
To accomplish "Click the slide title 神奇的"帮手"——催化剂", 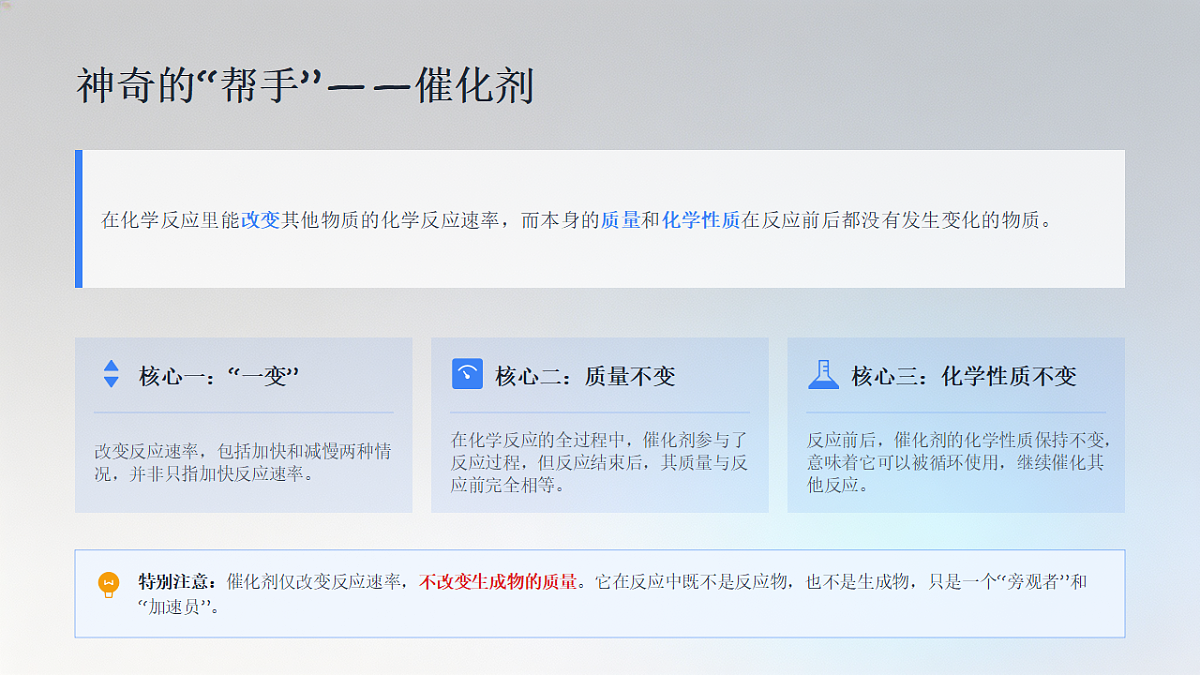I will 306,87.
